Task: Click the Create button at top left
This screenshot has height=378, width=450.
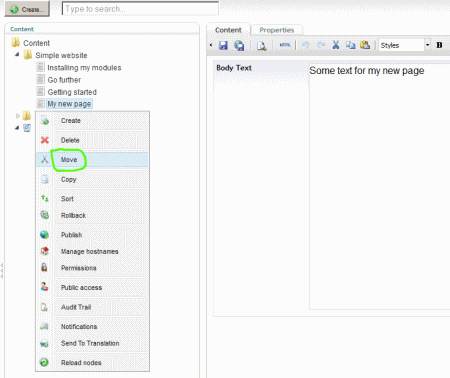Action: point(27,9)
